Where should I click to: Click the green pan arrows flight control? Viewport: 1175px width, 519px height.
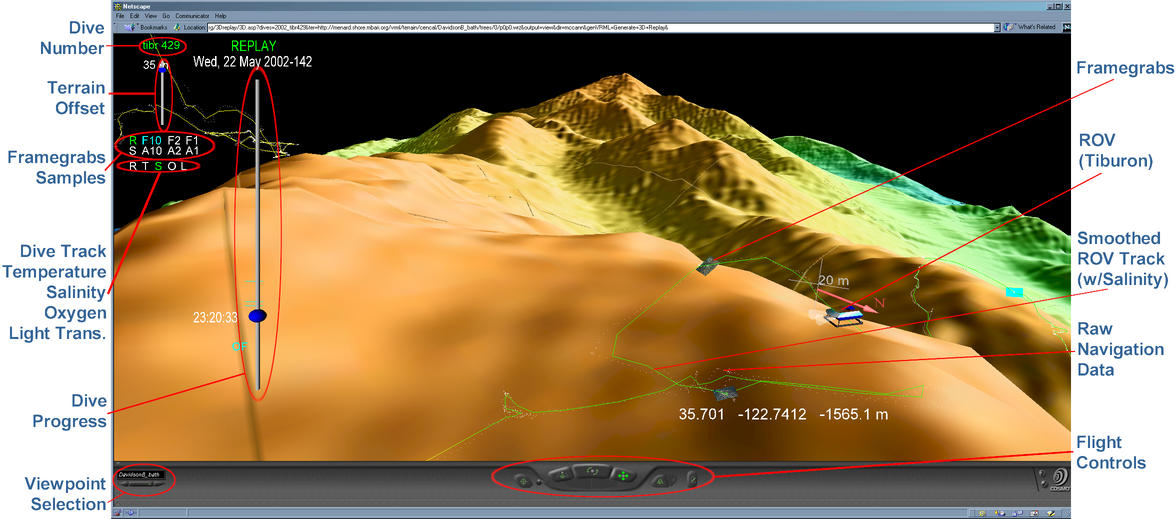click(624, 477)
